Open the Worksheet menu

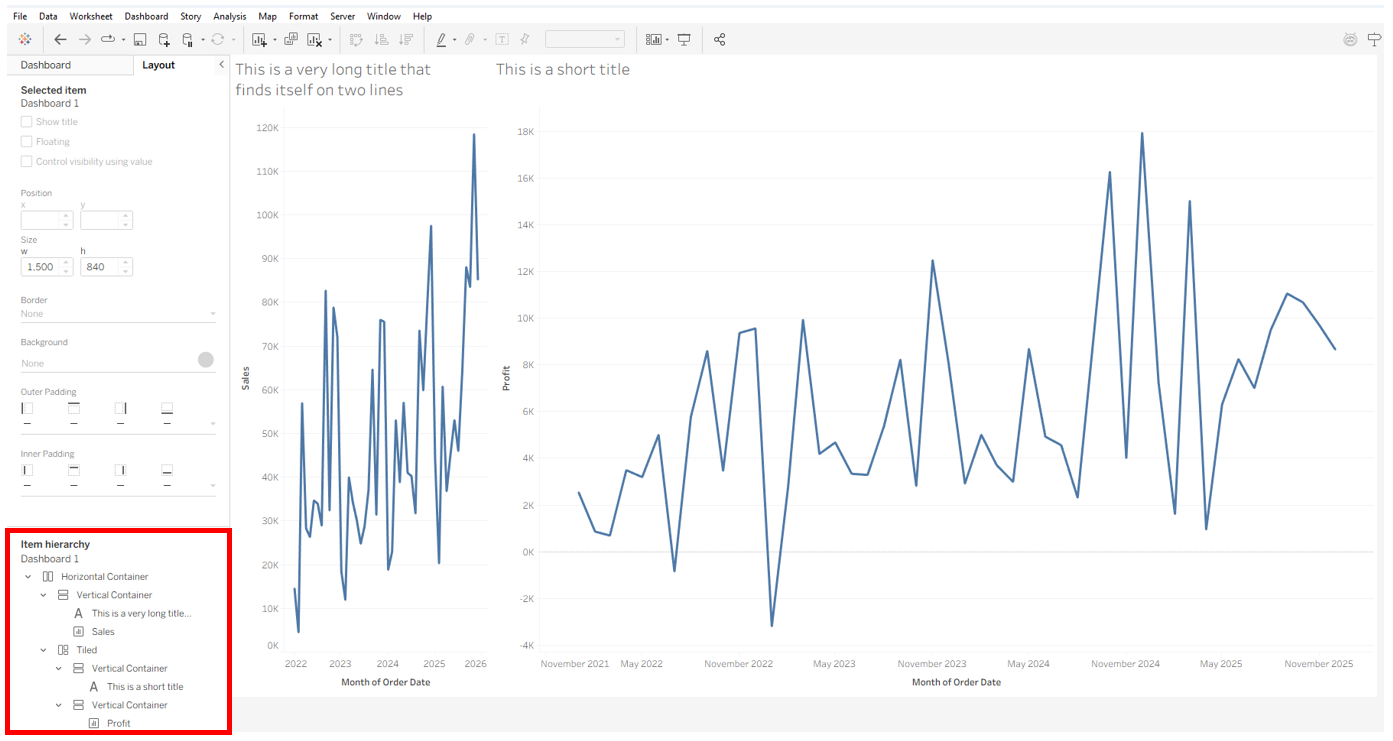pyautogui.click(x=91, y=17)
